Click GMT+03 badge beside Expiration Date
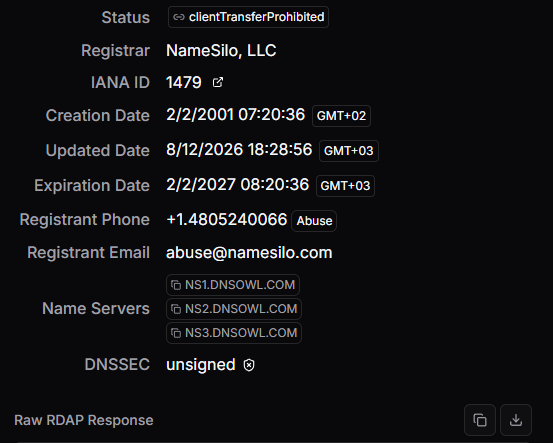The width and height of the screenshot is (553, 443). (345, 186)
